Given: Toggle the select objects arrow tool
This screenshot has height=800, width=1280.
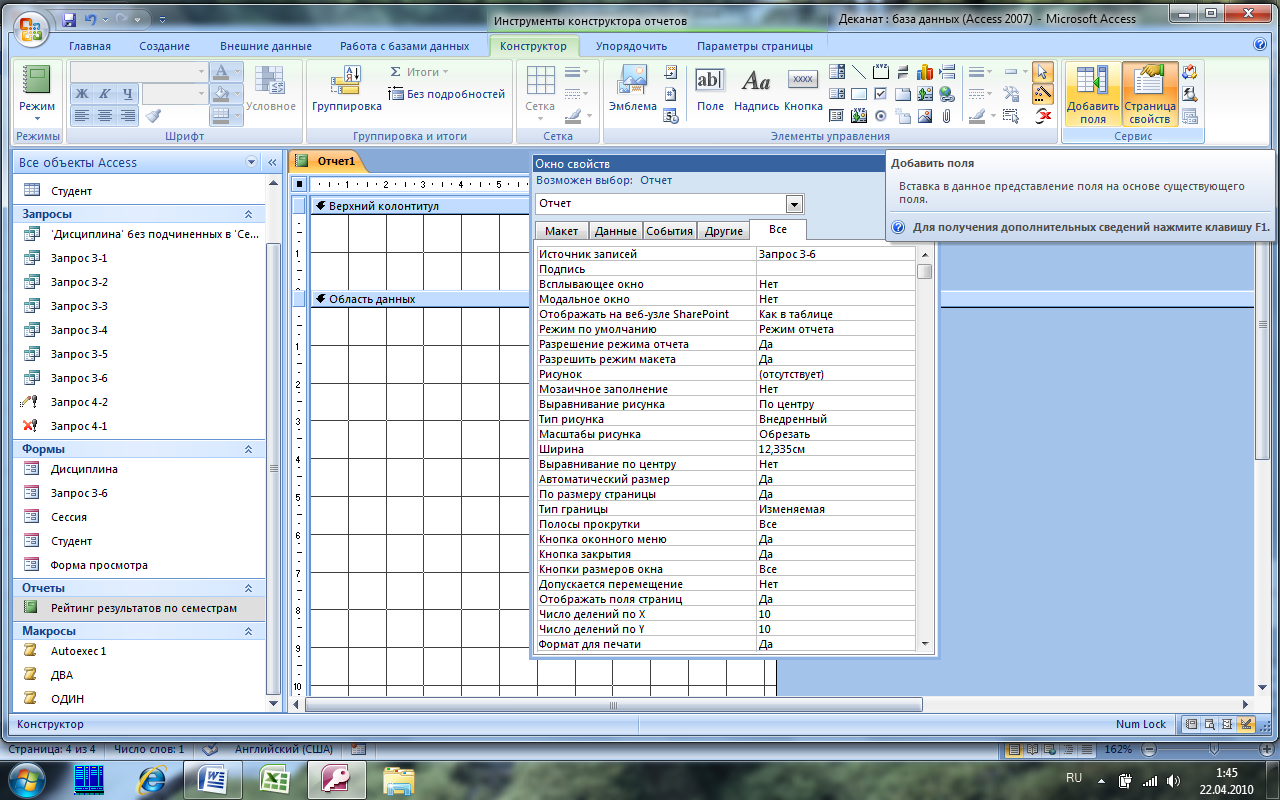Looking at the screenshot, I should [x=1043, y=72].
